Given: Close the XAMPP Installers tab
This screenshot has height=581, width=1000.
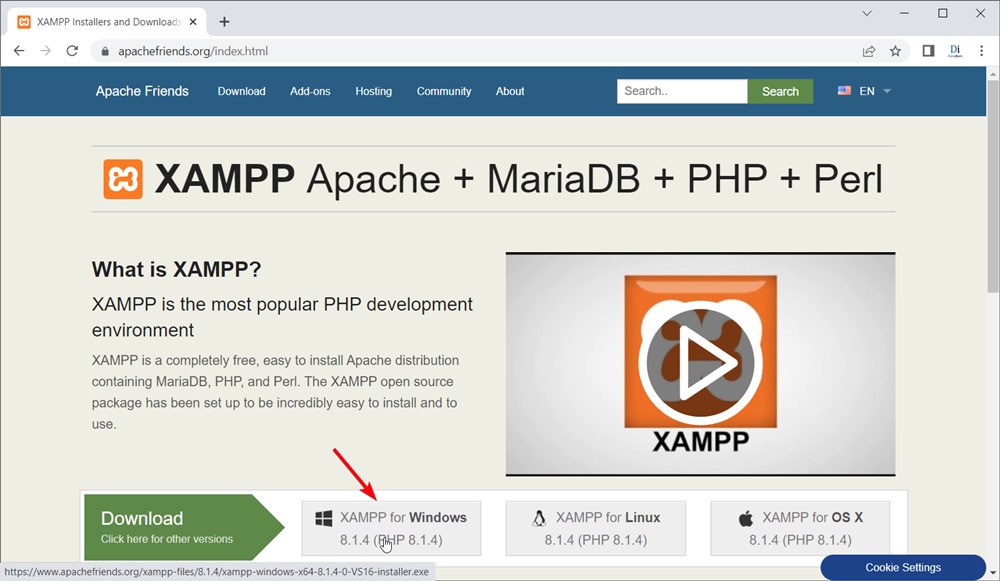Looking at the screenshot, I should [x=193, y=22].
